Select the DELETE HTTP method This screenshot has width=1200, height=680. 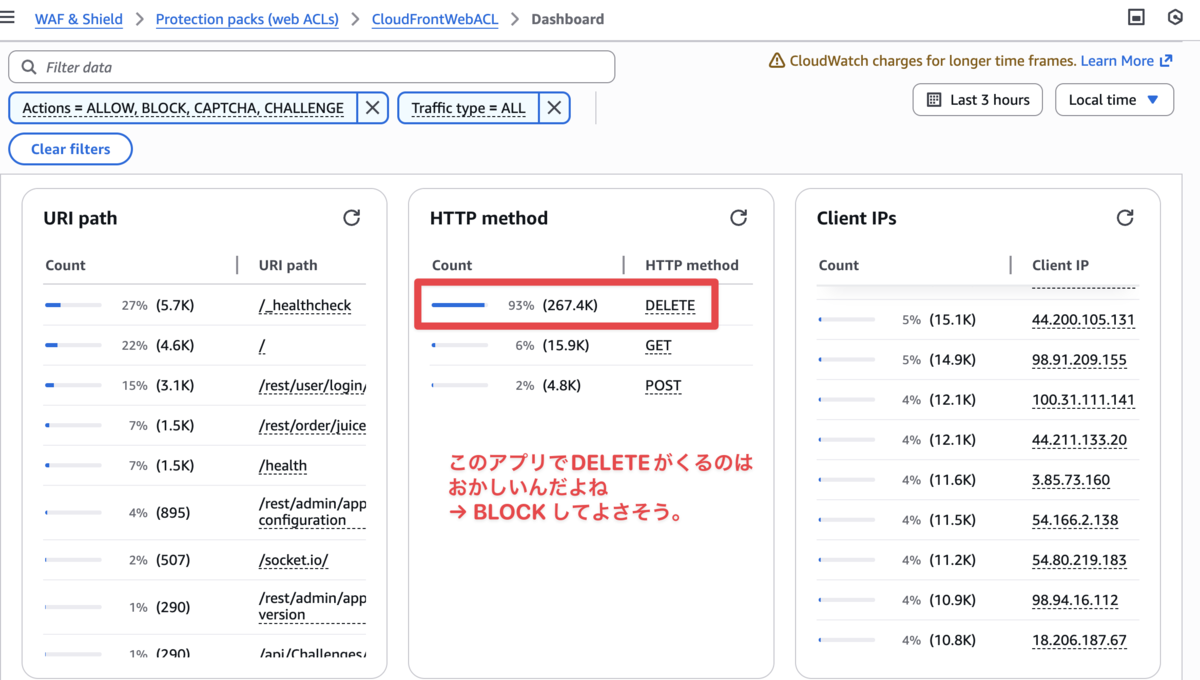(x=670, y=305)
